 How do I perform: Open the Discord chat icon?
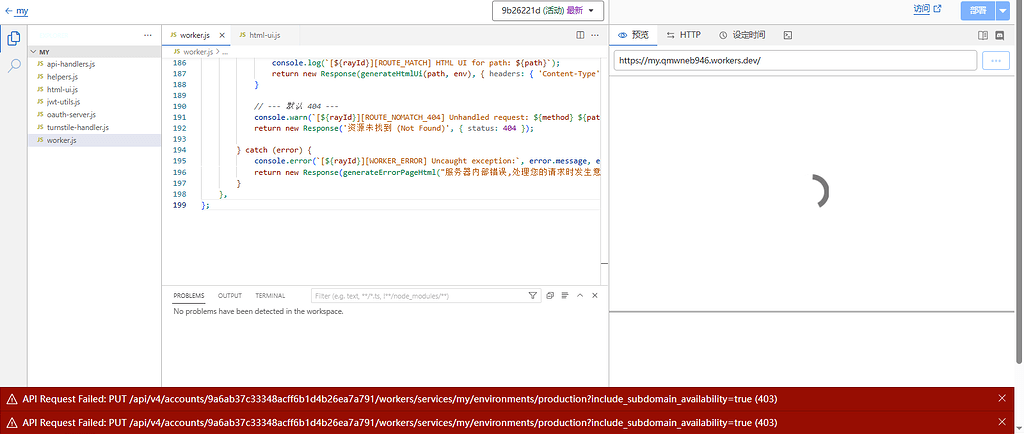1000,35
